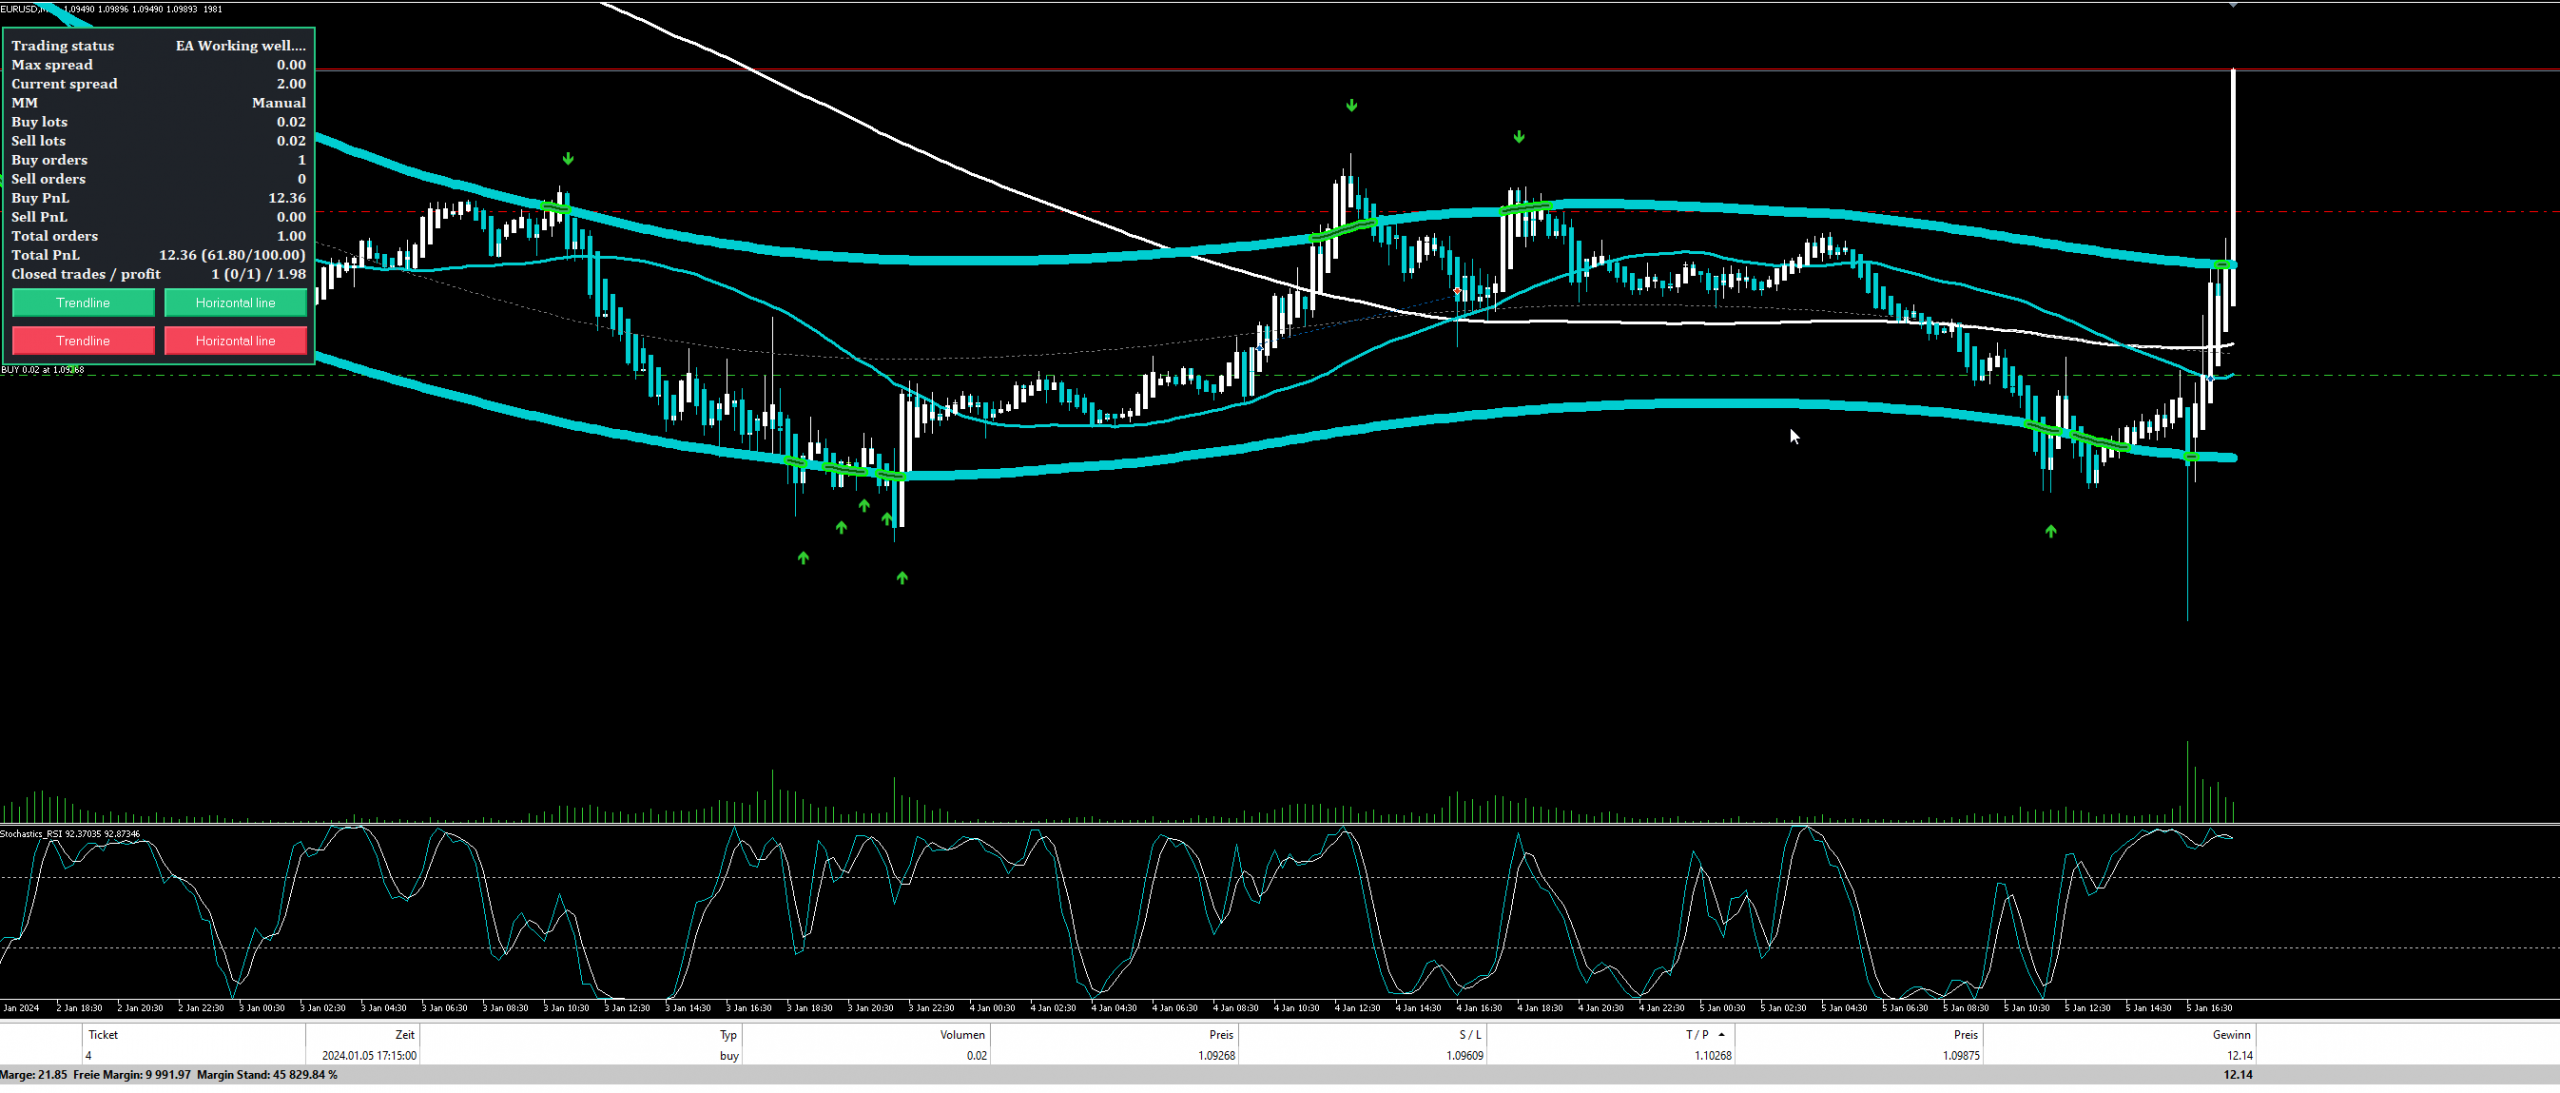This screenshot has width=2560, height=1093.
Task: Select the highest green down arrow signal
Action: pyautogui.click(x=1352, y=105)
